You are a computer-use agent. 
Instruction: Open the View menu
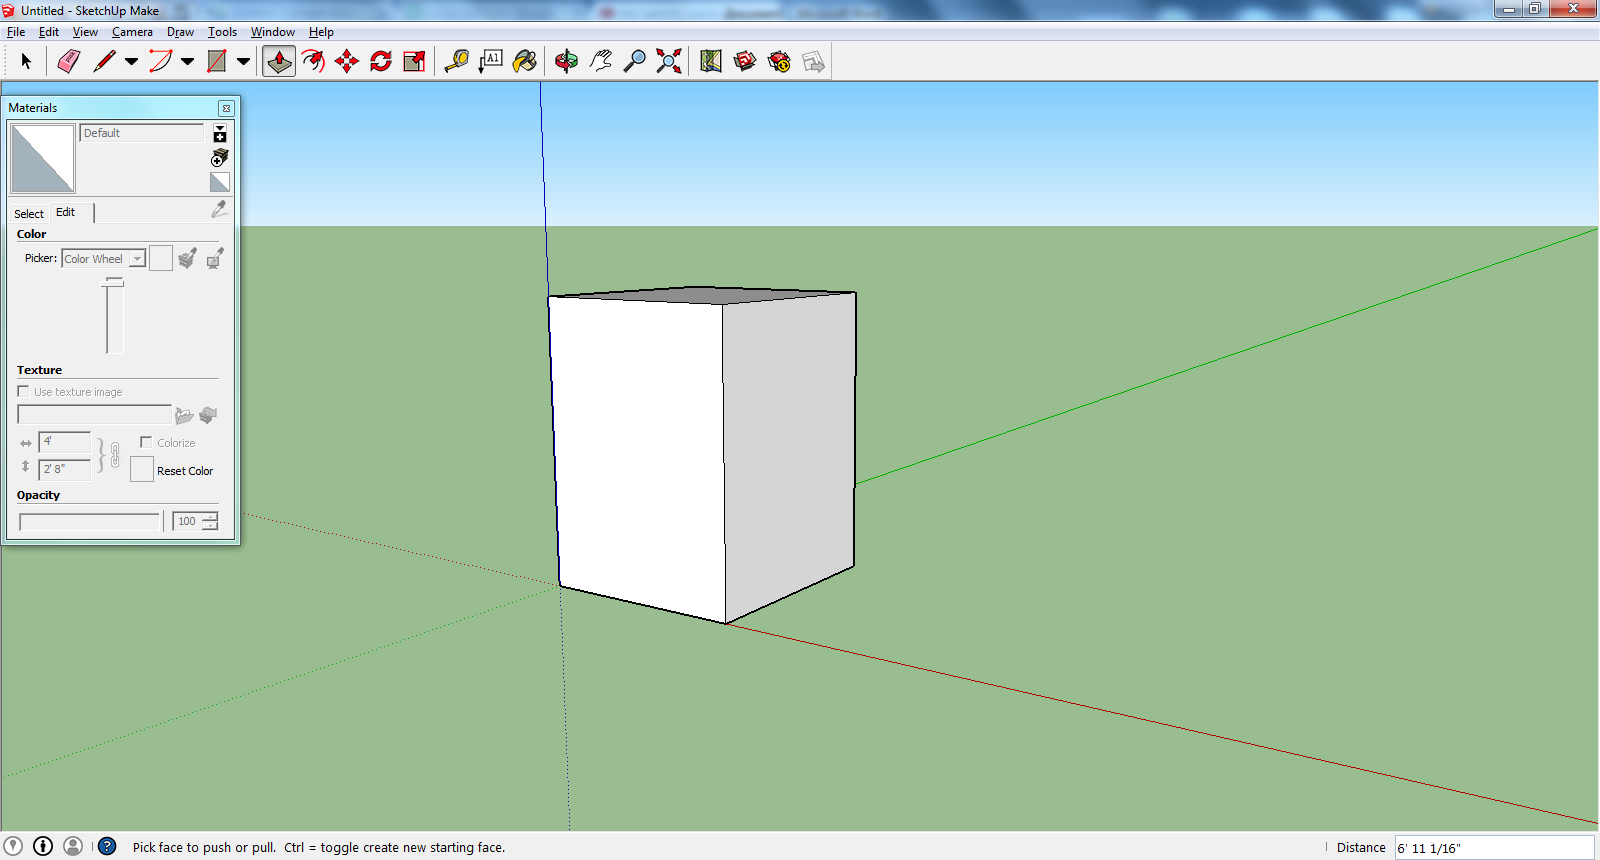(85, 32)
